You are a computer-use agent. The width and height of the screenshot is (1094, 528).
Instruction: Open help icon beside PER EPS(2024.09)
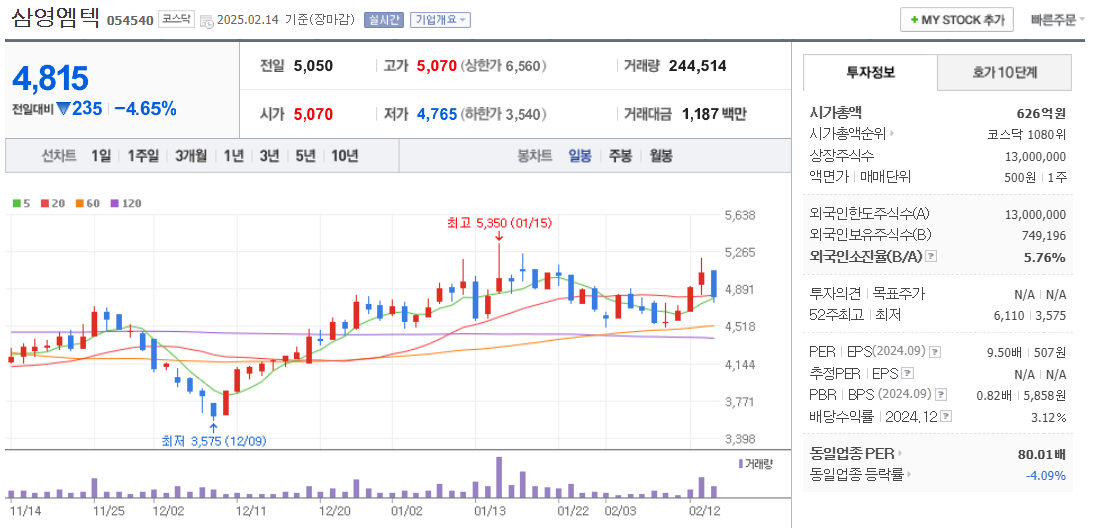(936, 352)
